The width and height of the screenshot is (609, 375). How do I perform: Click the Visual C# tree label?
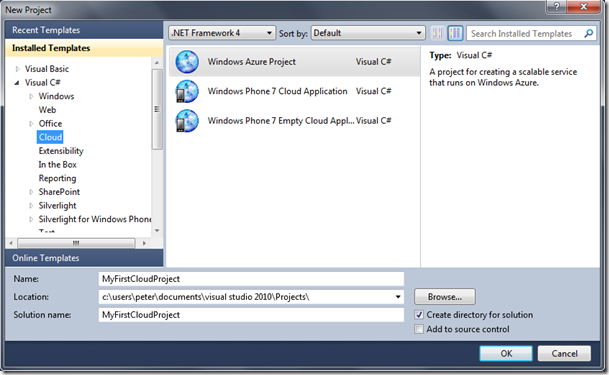point(43,83)
